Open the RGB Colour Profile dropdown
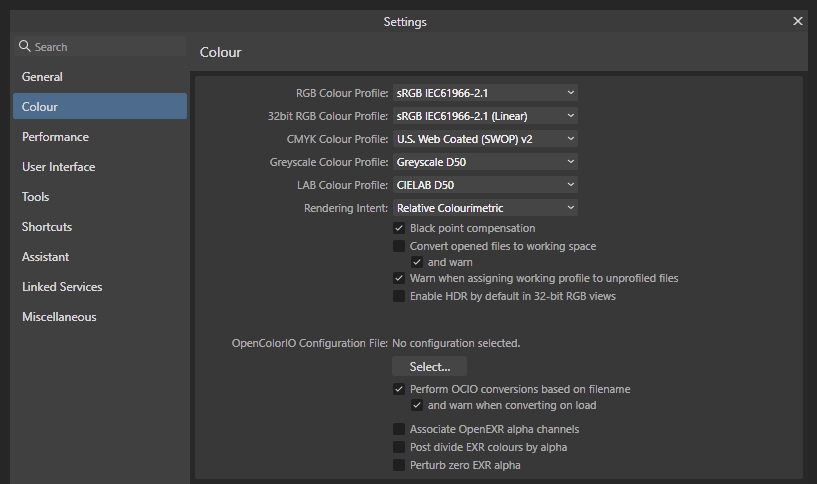The image size is (817, 484). click(485, 93)
